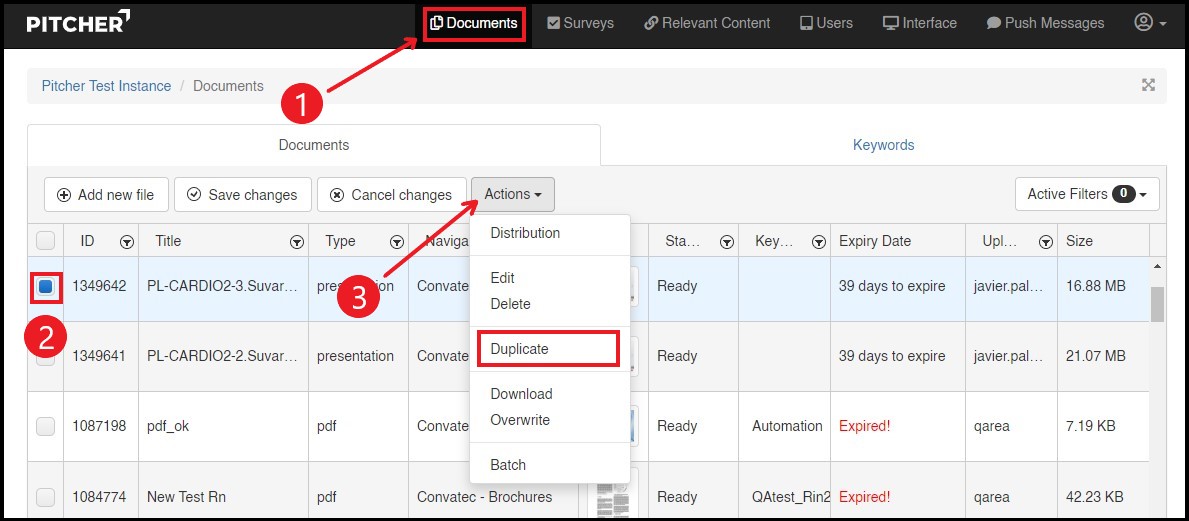Click the table's vertical scrollbar thumb
The width and height of the screenshot is (1189, 521).
[x=1158, y=303]
